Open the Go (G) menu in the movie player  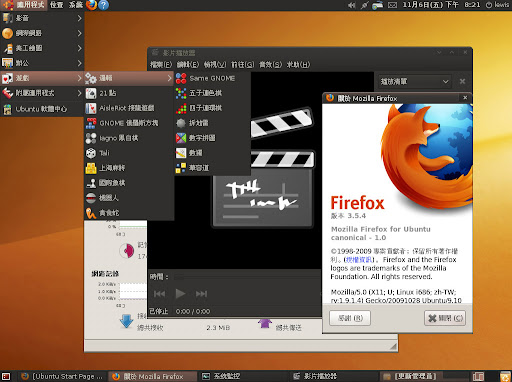(242, 65)
